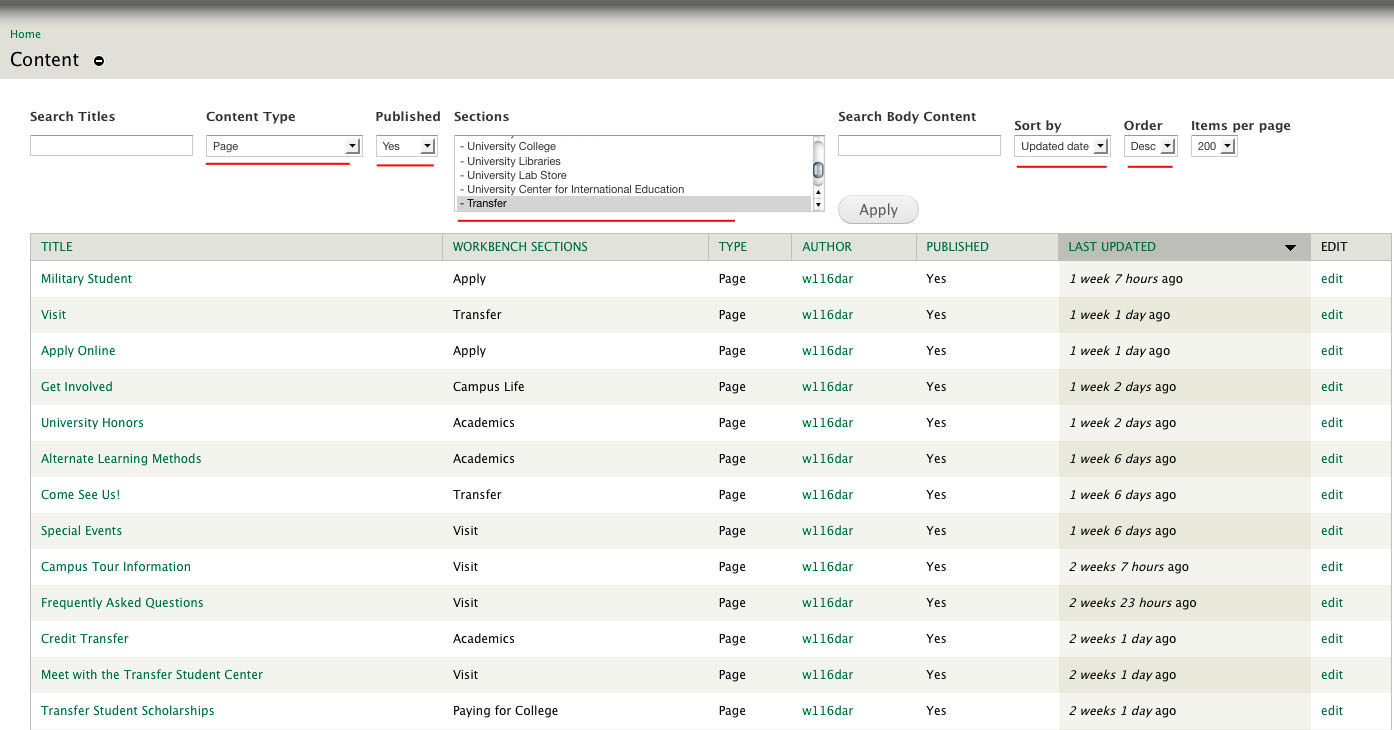
Task: Click the collapse icon next to Content heading
Action: [x=98, y=61]
